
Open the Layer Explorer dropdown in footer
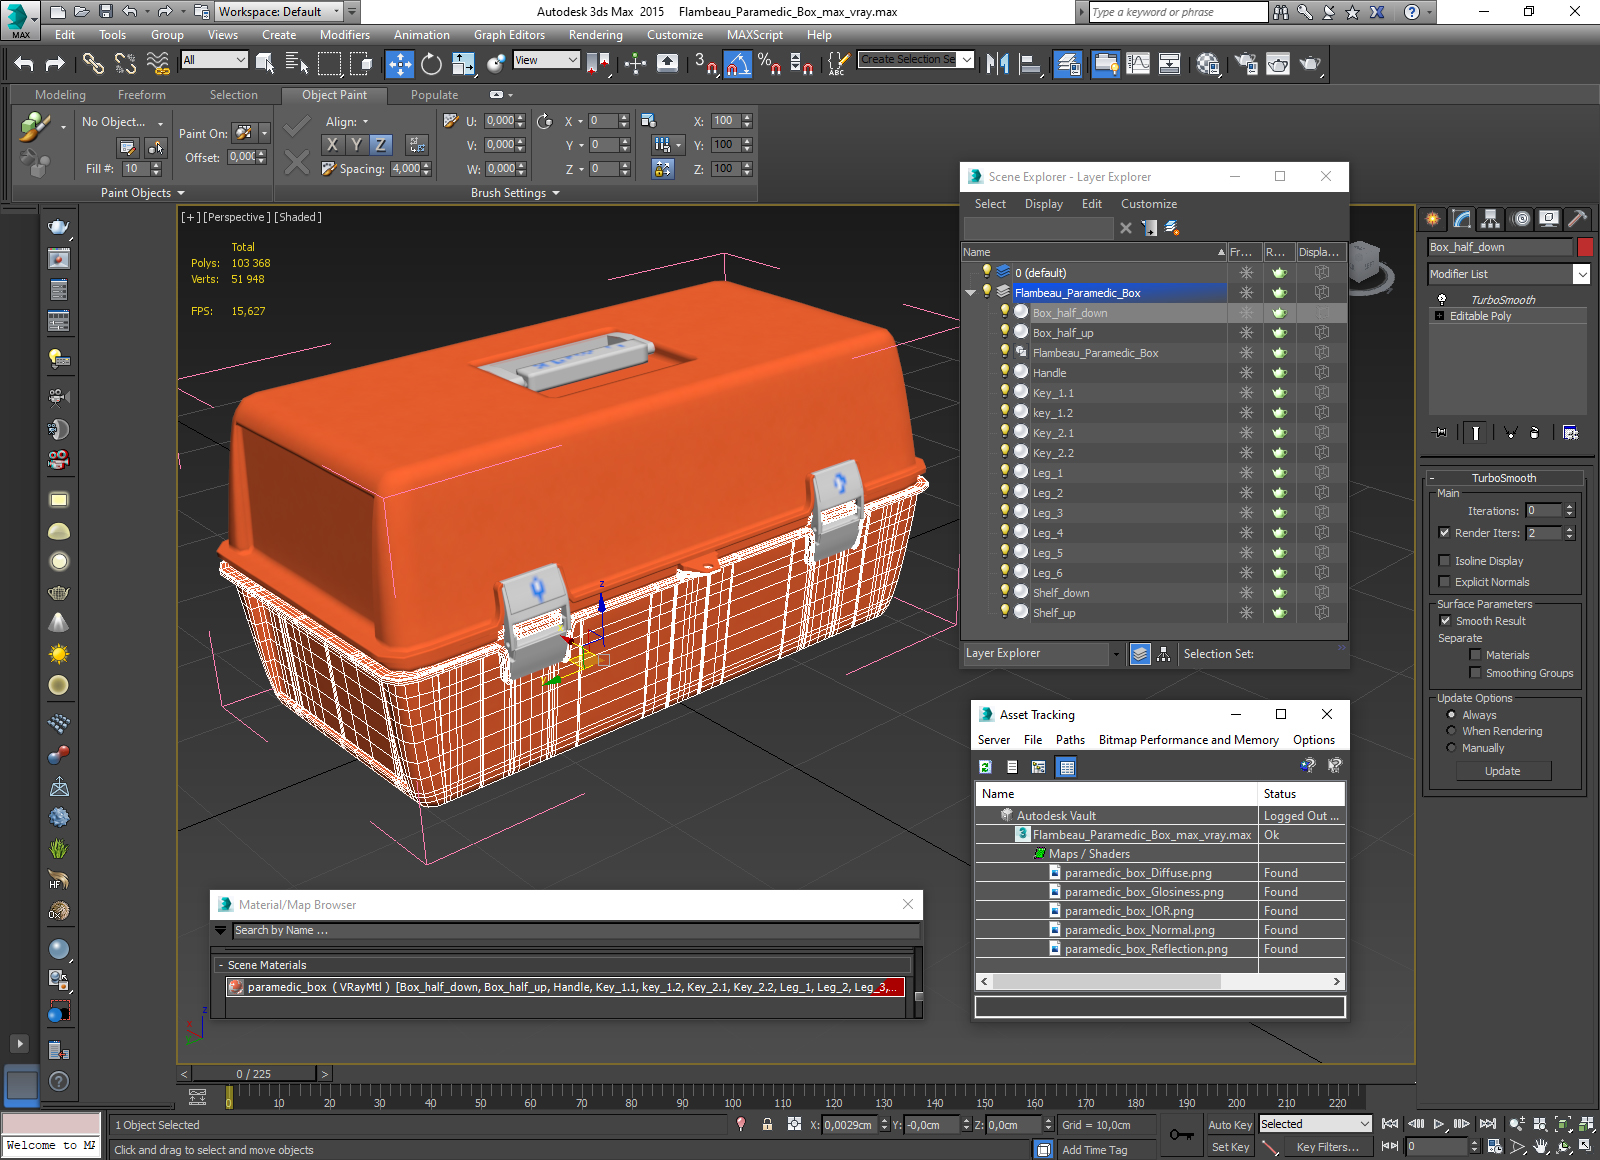tap(1116, 654)
